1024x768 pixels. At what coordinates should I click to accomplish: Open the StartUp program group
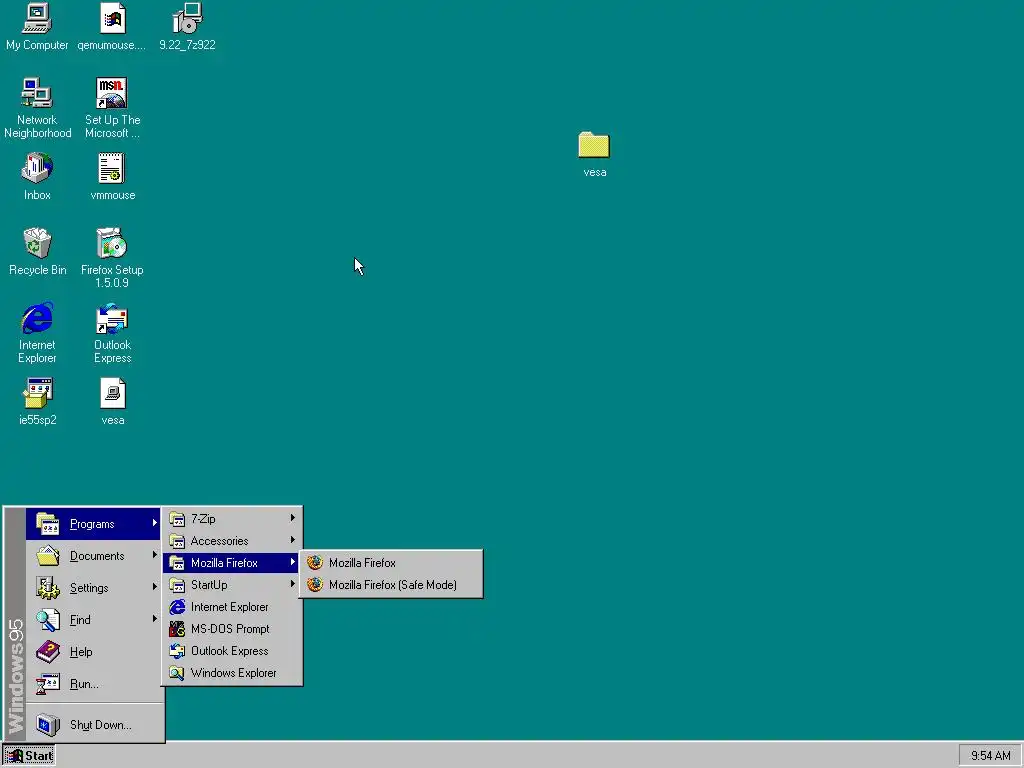click(x=232, y=584)
